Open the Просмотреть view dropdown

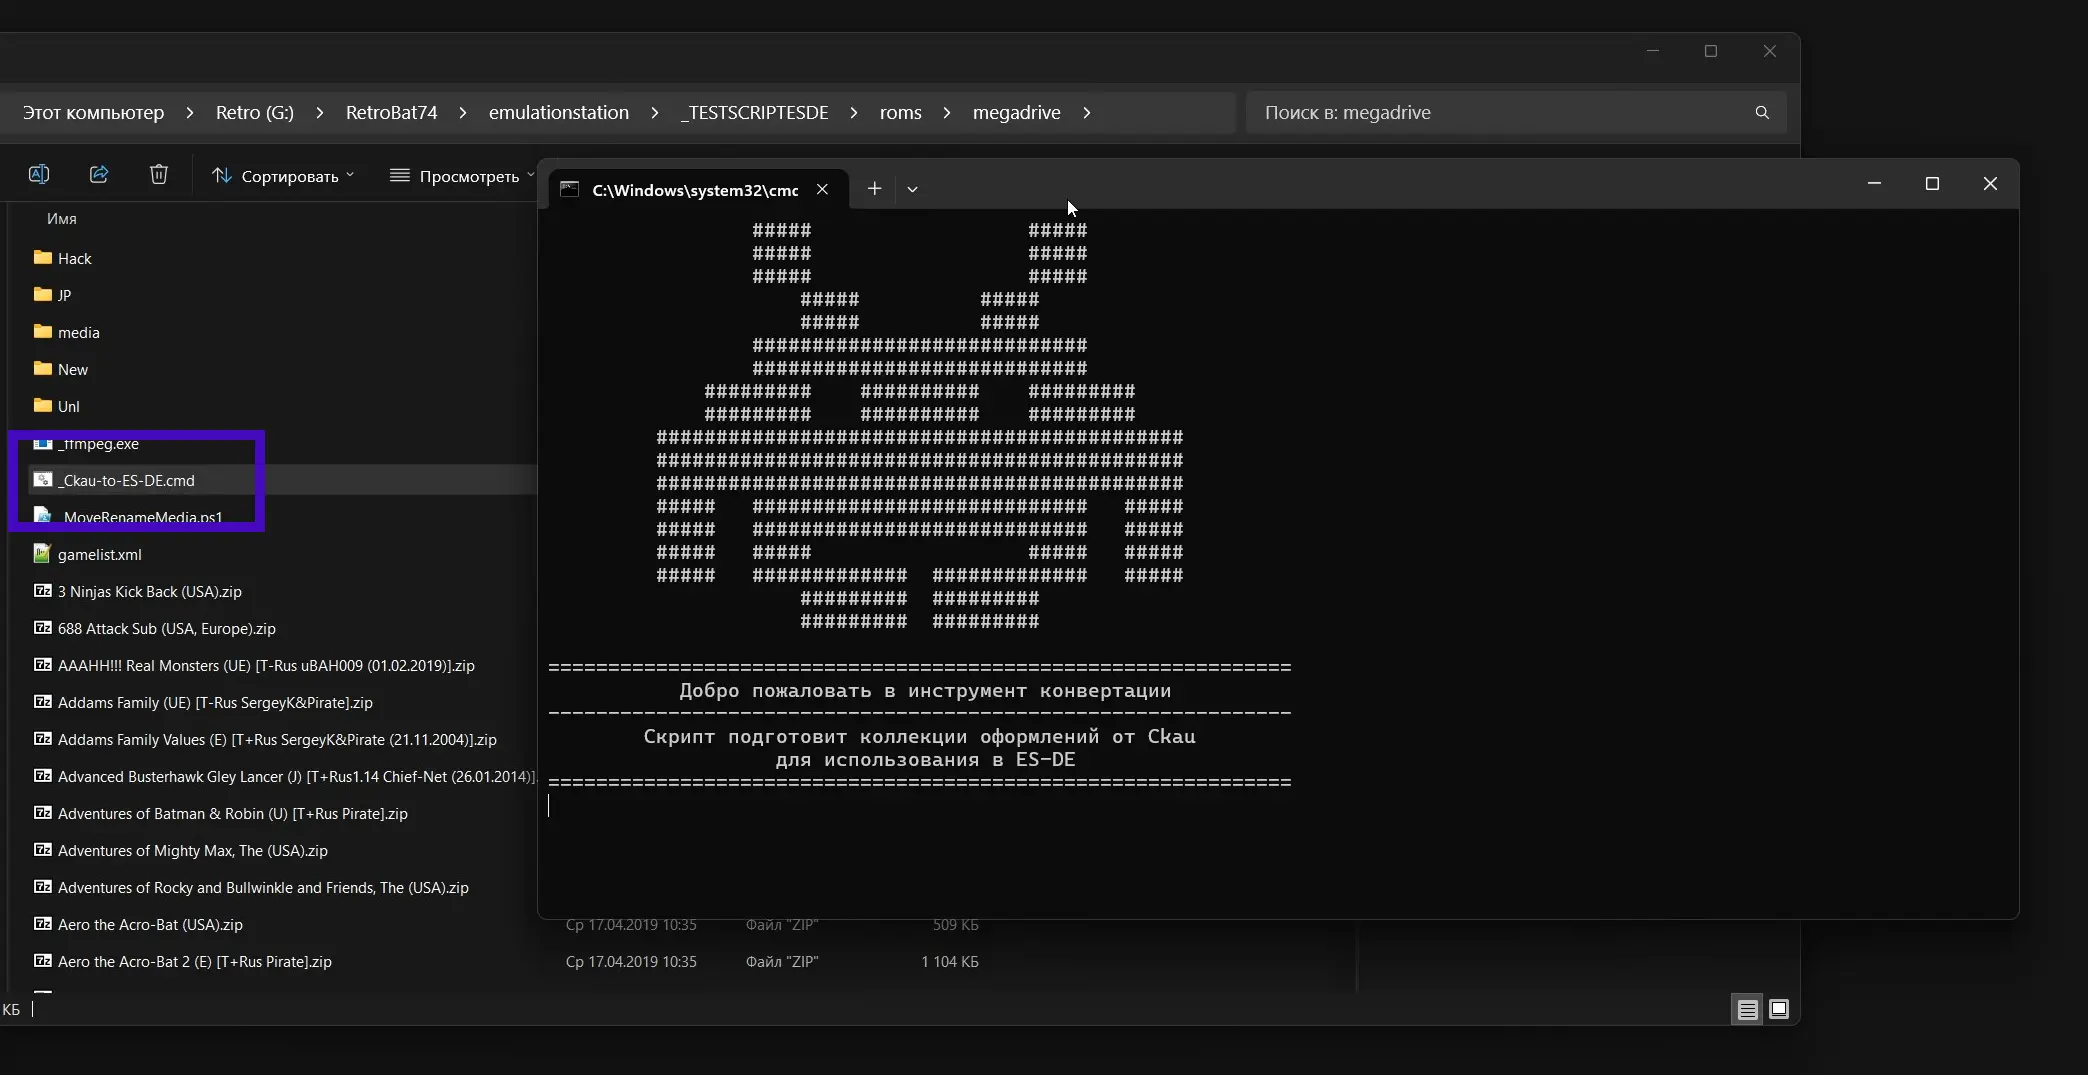[462, 176]
